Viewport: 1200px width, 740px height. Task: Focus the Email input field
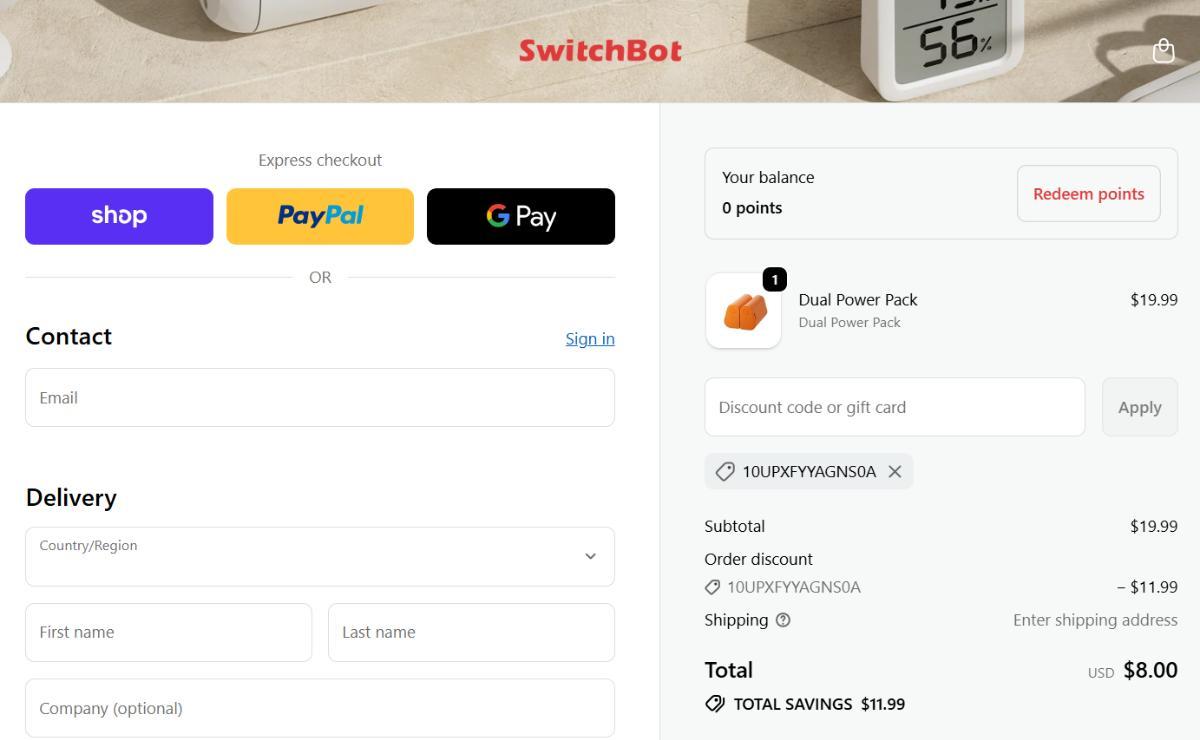(320, 398)
